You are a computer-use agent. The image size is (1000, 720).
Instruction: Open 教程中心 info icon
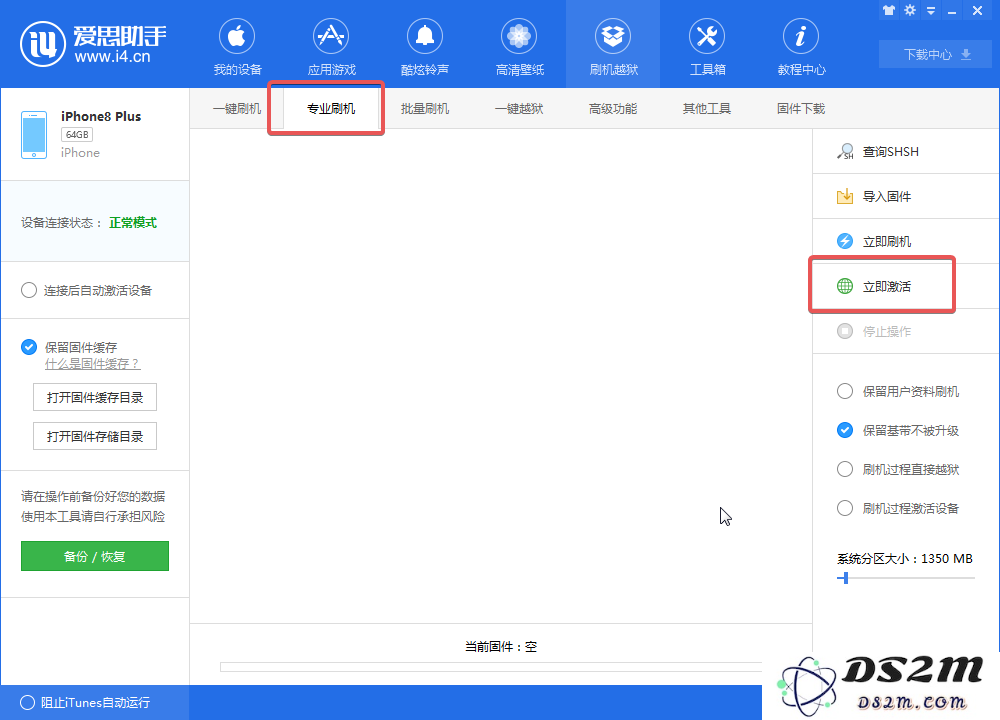pos(801,36)
